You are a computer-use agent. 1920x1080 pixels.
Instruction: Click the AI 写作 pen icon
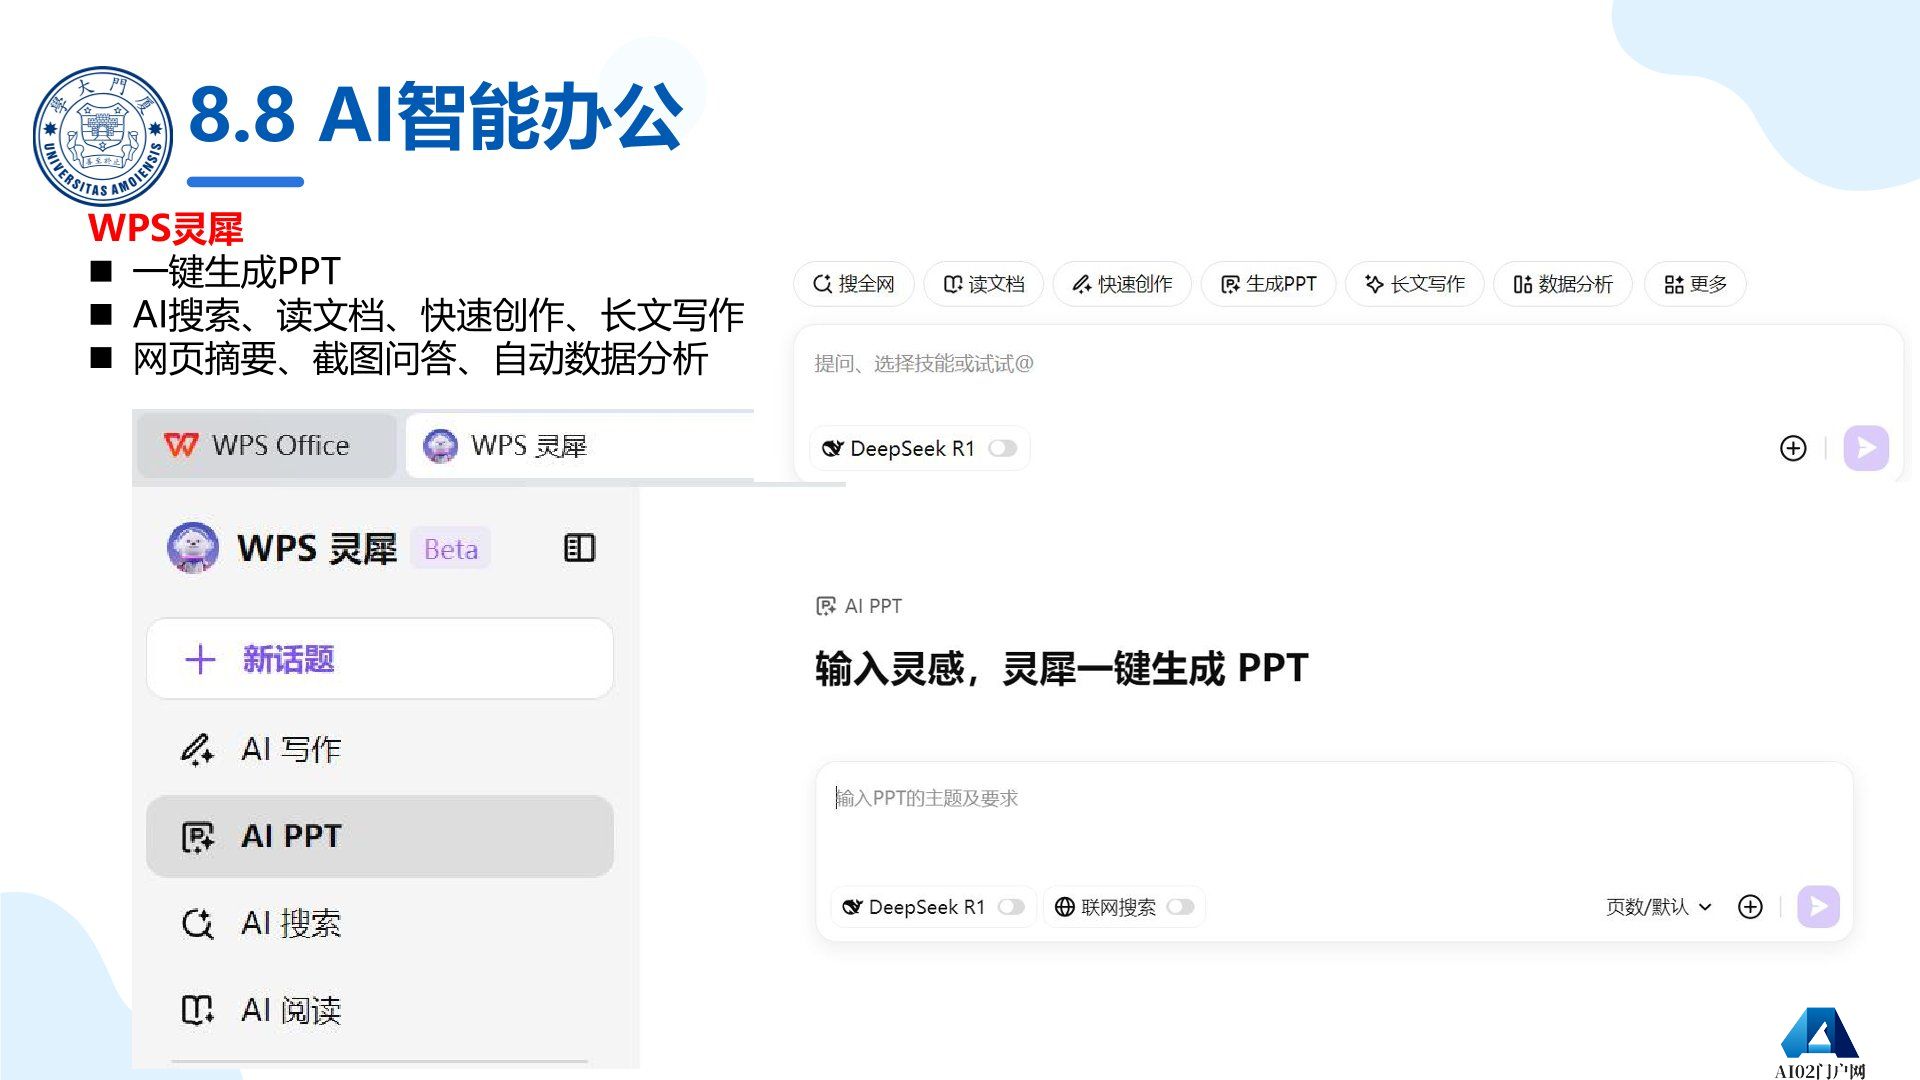[197, 749]
